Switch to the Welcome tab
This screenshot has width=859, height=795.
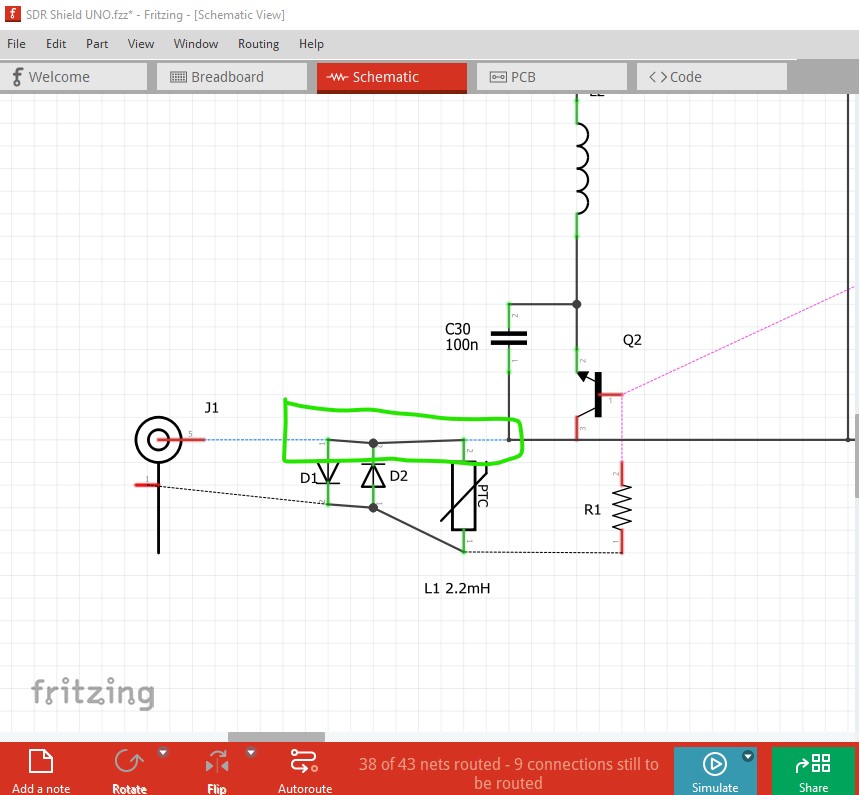74,77
